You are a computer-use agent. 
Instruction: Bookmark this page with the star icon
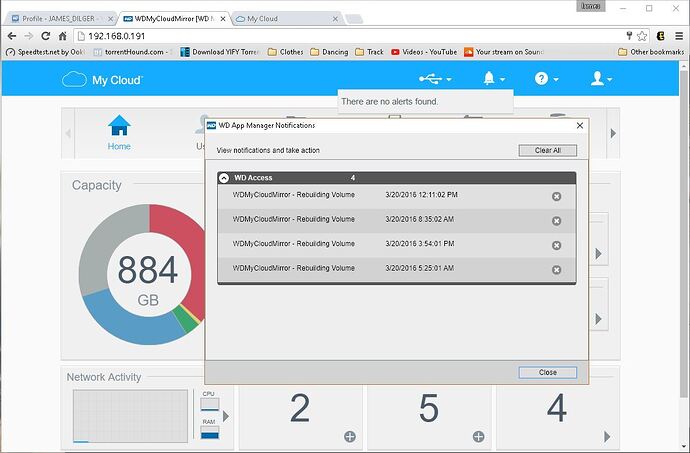pos(642,36)
